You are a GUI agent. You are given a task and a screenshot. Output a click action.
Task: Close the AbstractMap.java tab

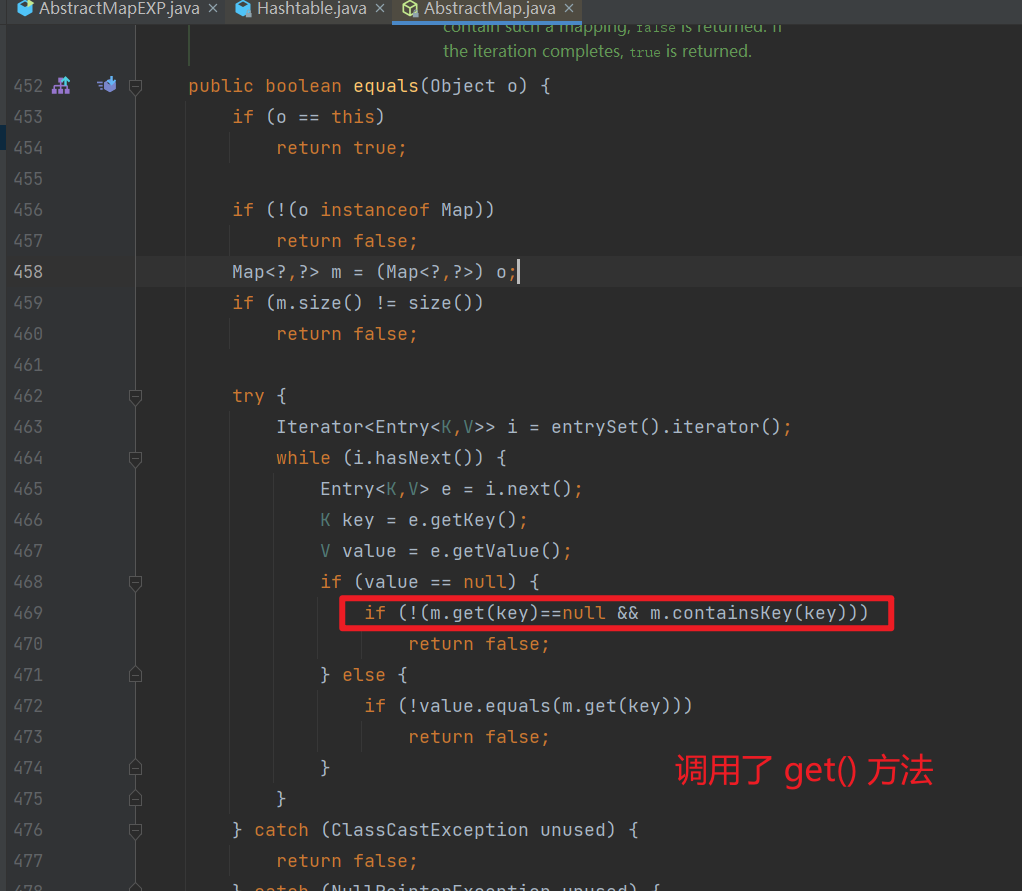pos(568,9)
